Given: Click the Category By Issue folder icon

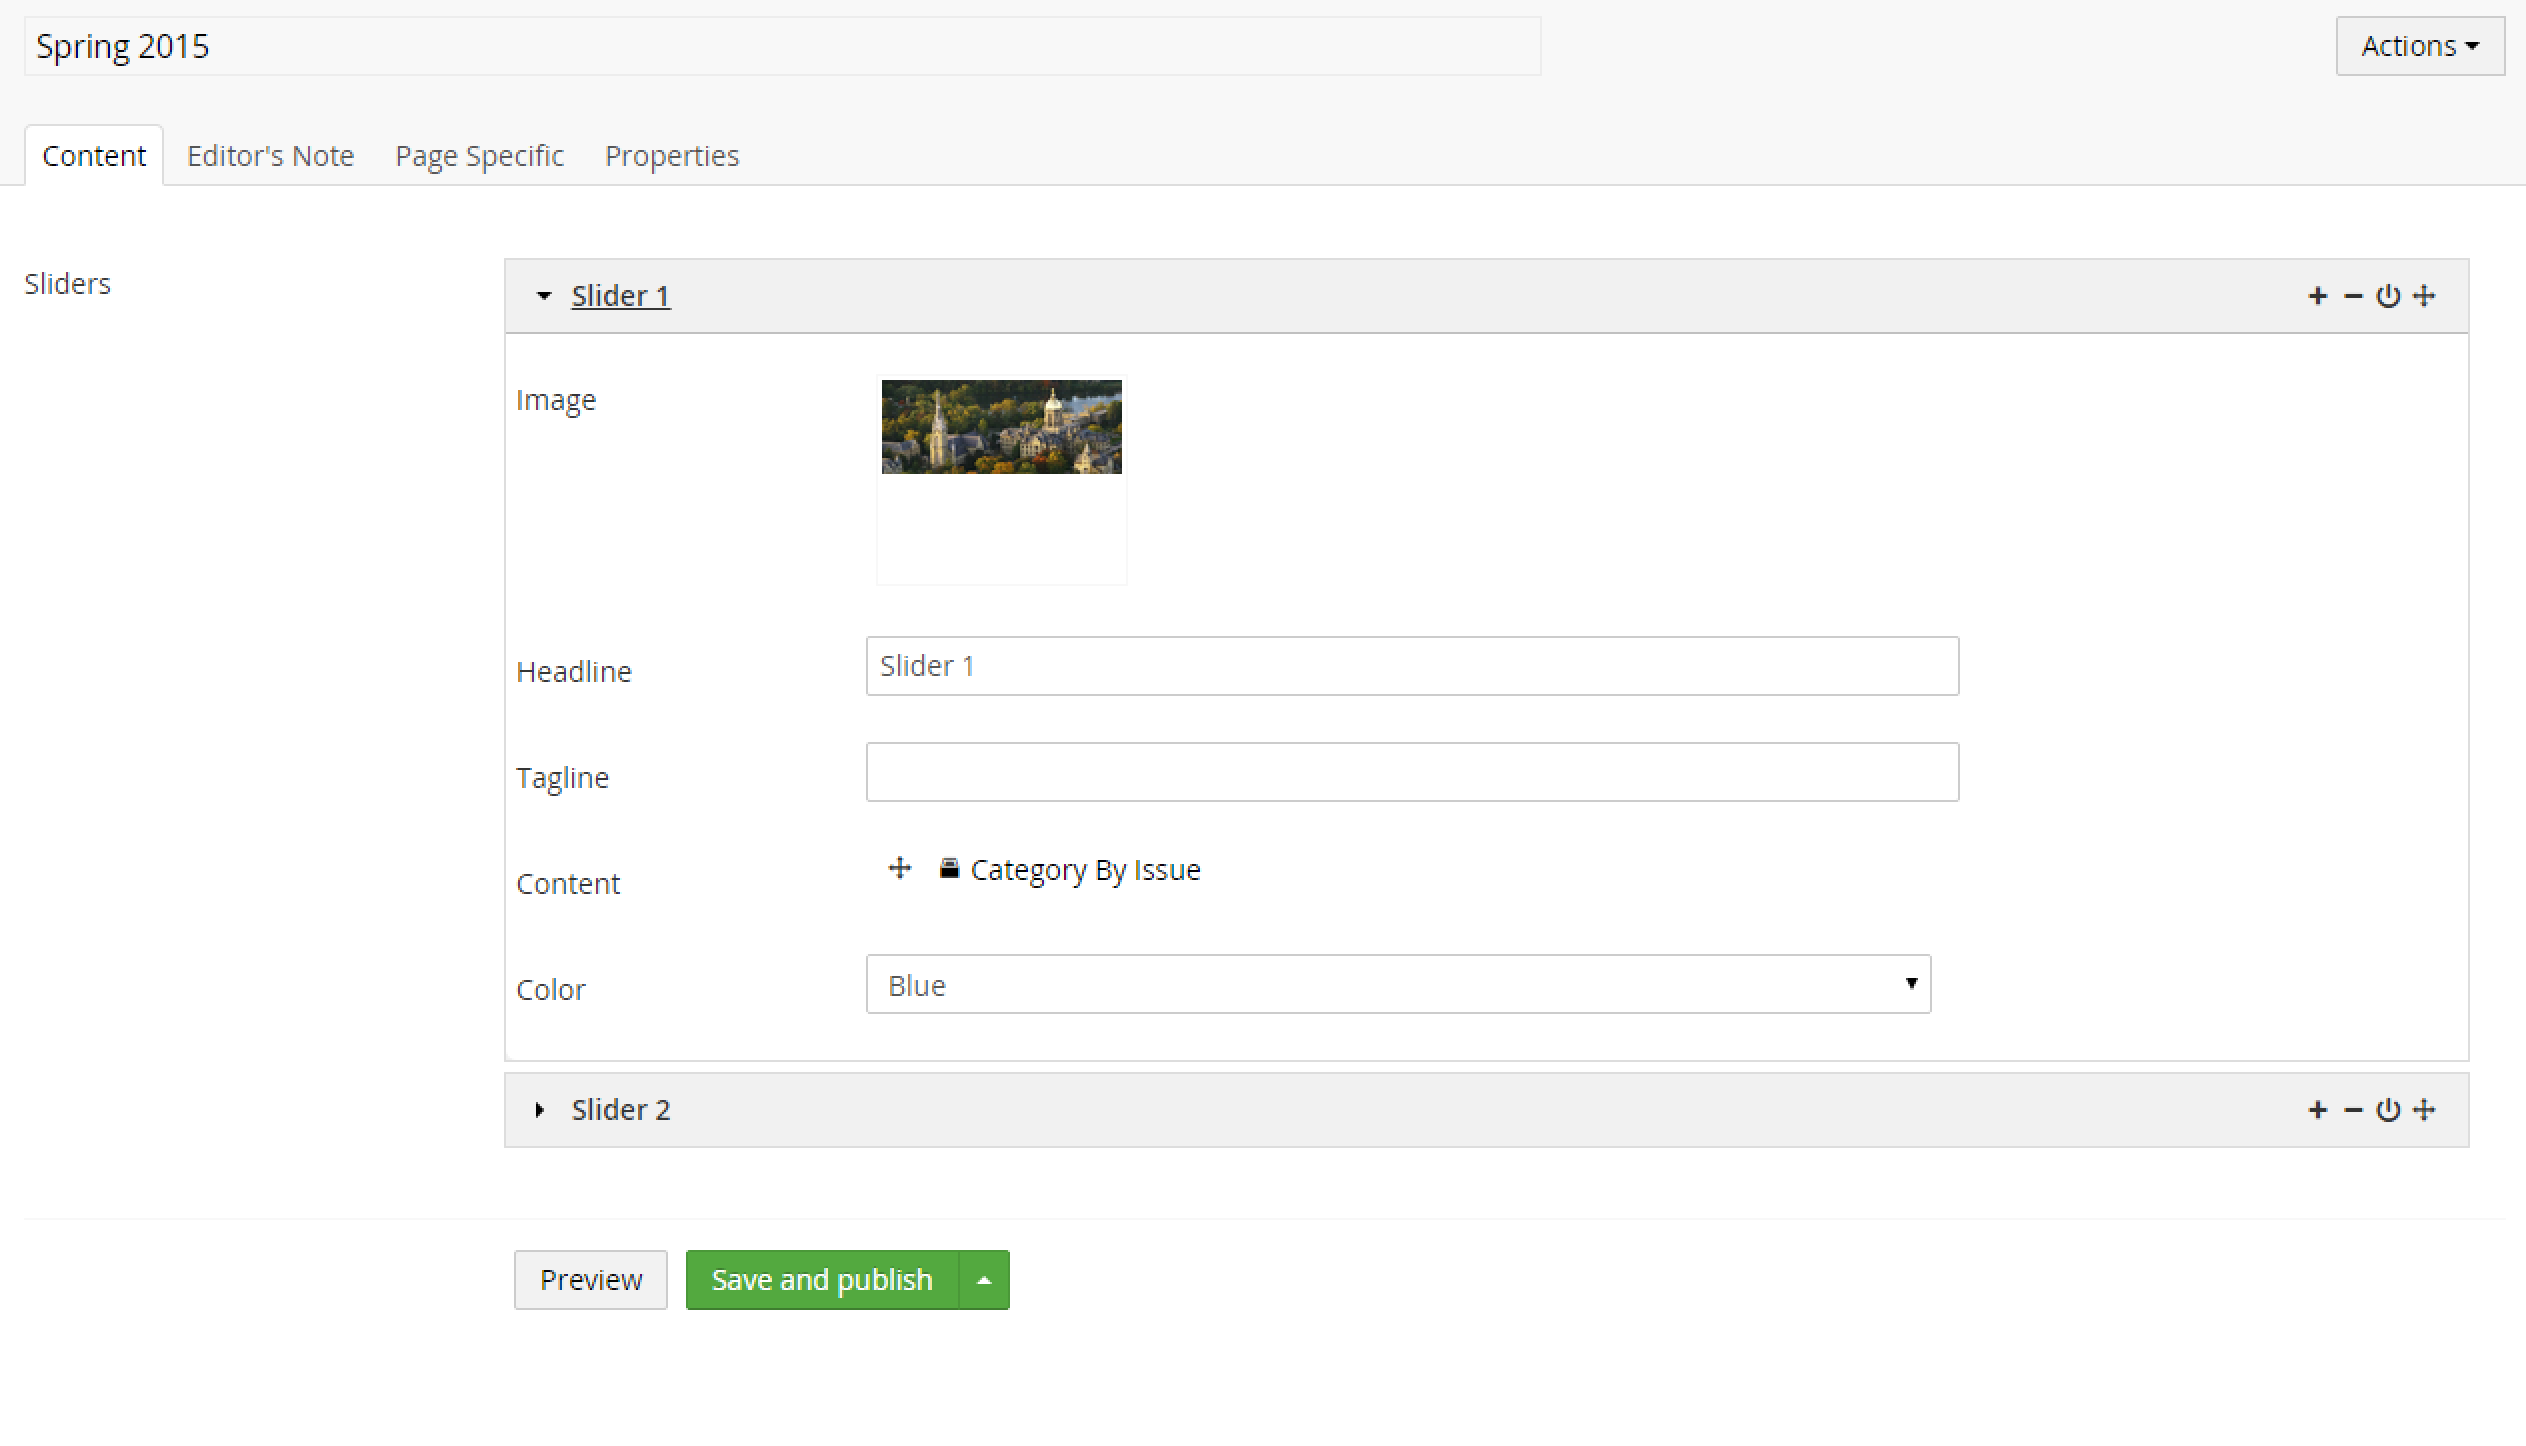Looking at the screenshot, I should point(949,868).
